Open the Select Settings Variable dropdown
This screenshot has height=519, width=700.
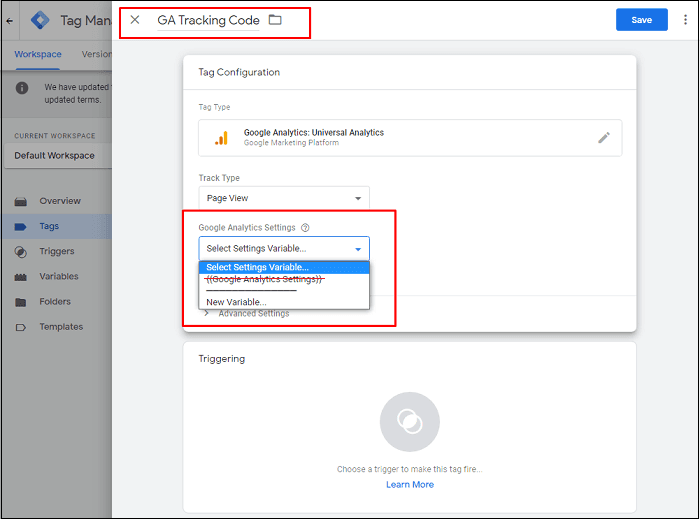pos(284,249)
